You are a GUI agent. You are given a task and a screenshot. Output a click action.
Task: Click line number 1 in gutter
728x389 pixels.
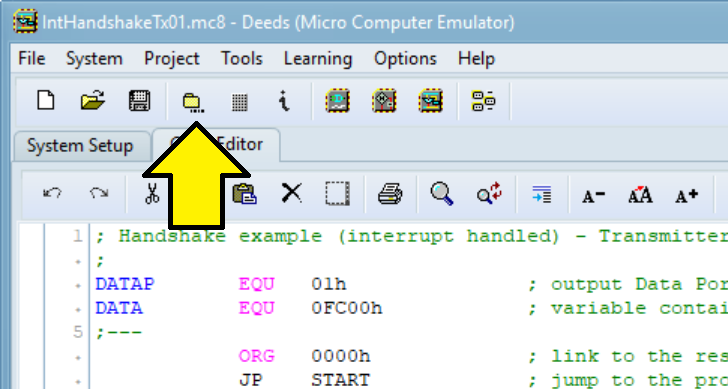78,237
